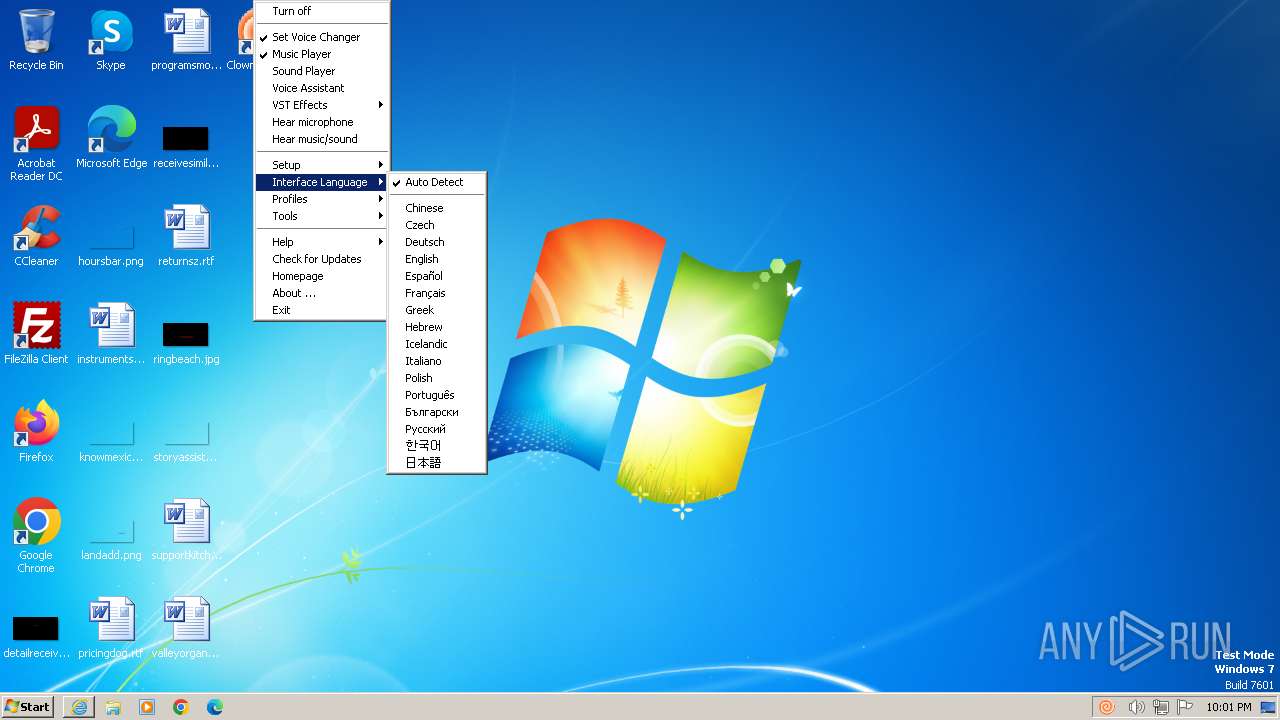Toggle the Set Voice Changer option

(x=321, y=37)
